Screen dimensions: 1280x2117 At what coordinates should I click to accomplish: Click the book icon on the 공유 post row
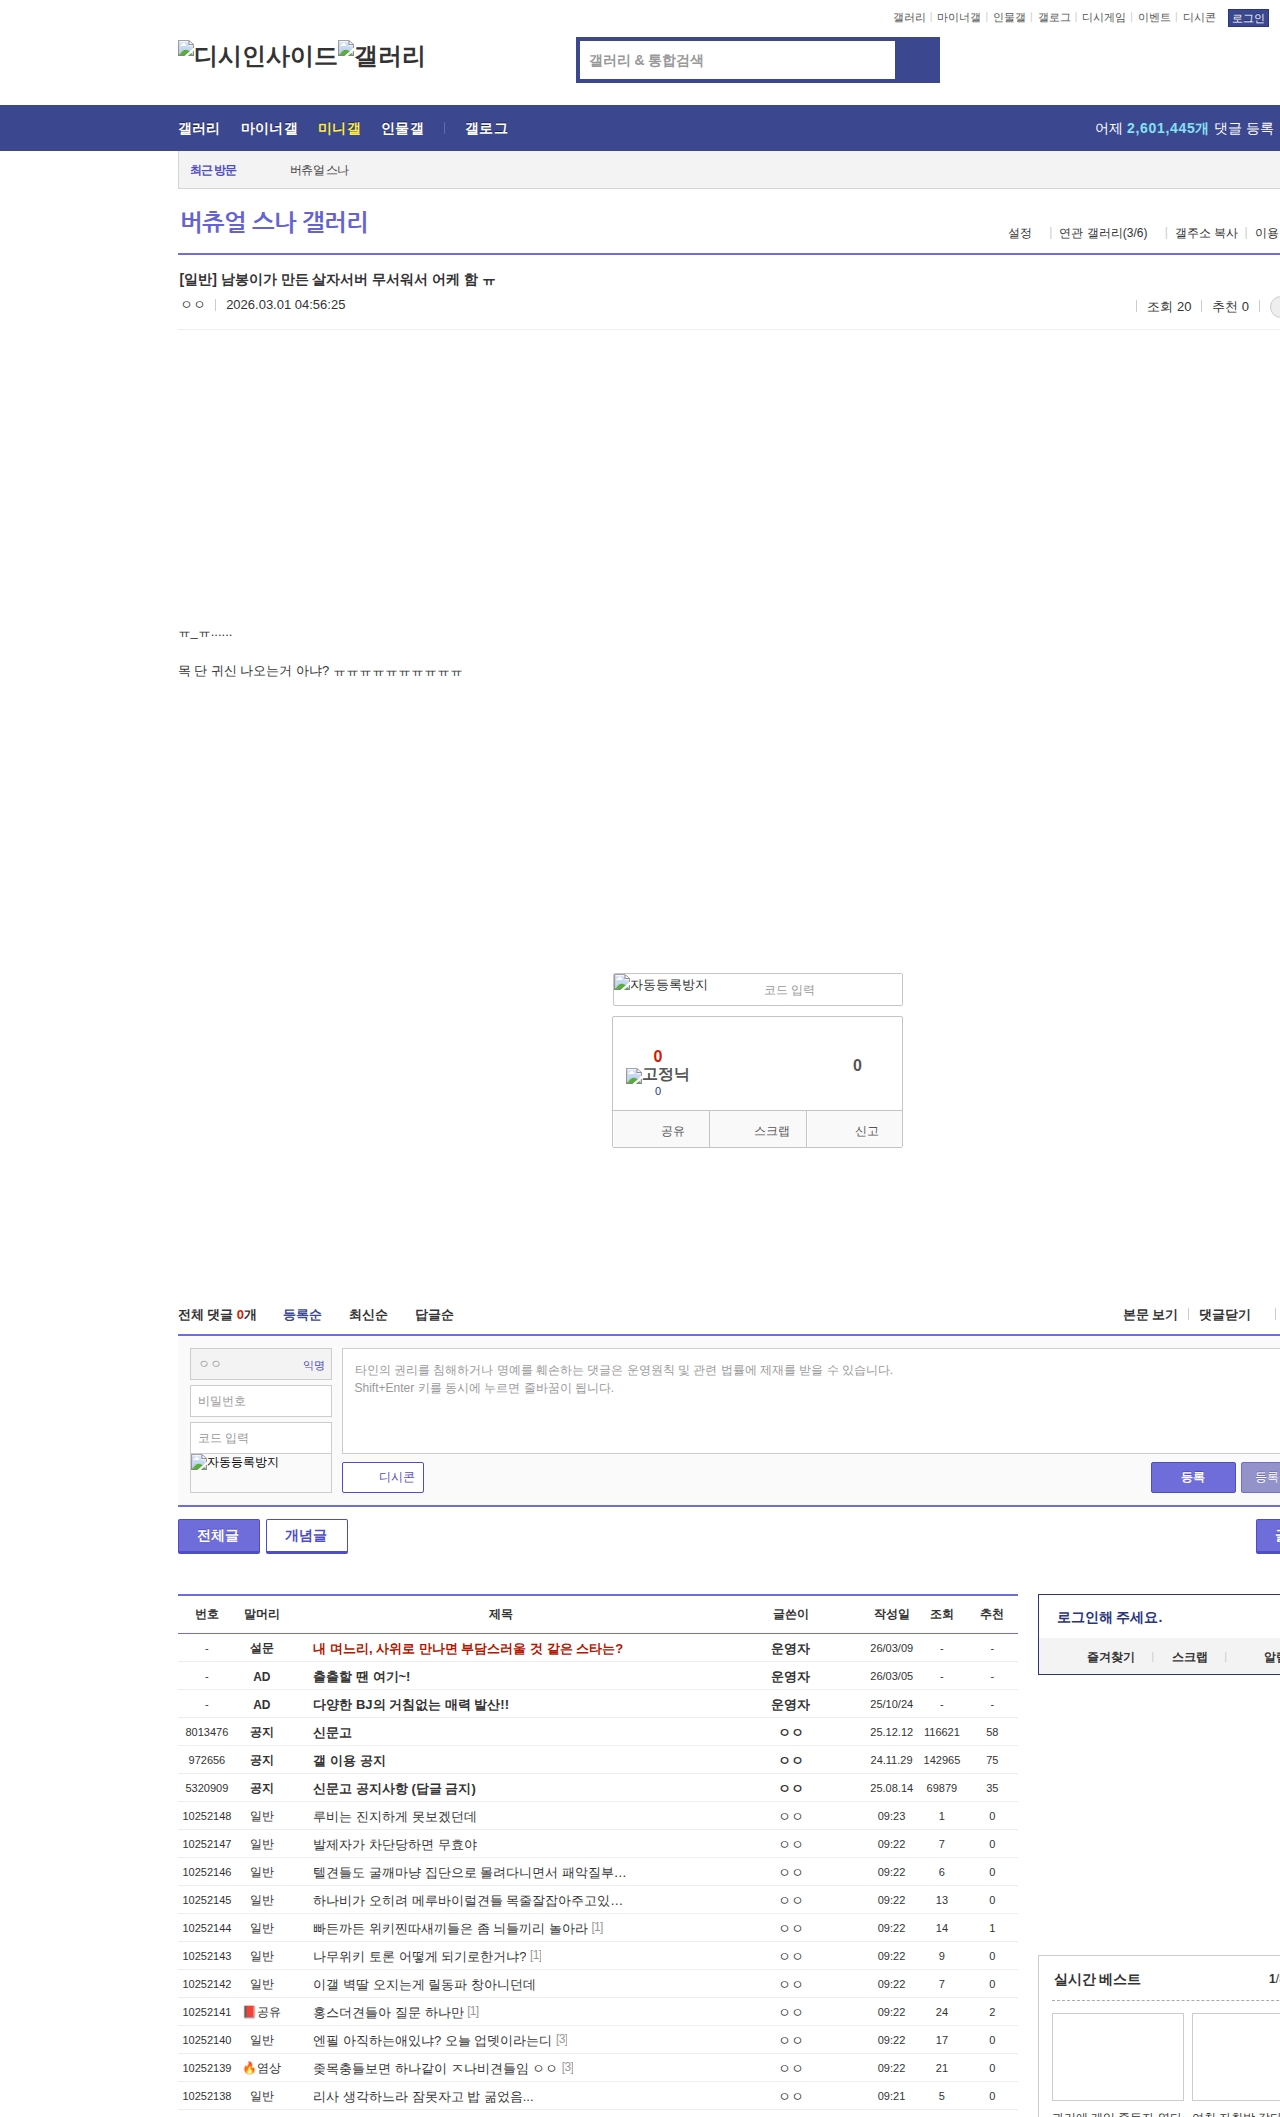[x=249, y=2012]
